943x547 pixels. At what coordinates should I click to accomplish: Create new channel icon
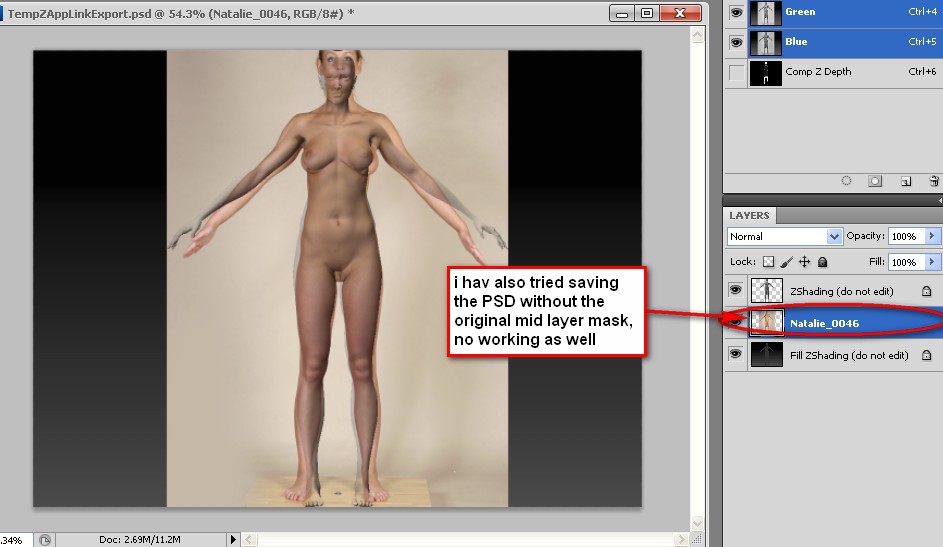[905, 181]
